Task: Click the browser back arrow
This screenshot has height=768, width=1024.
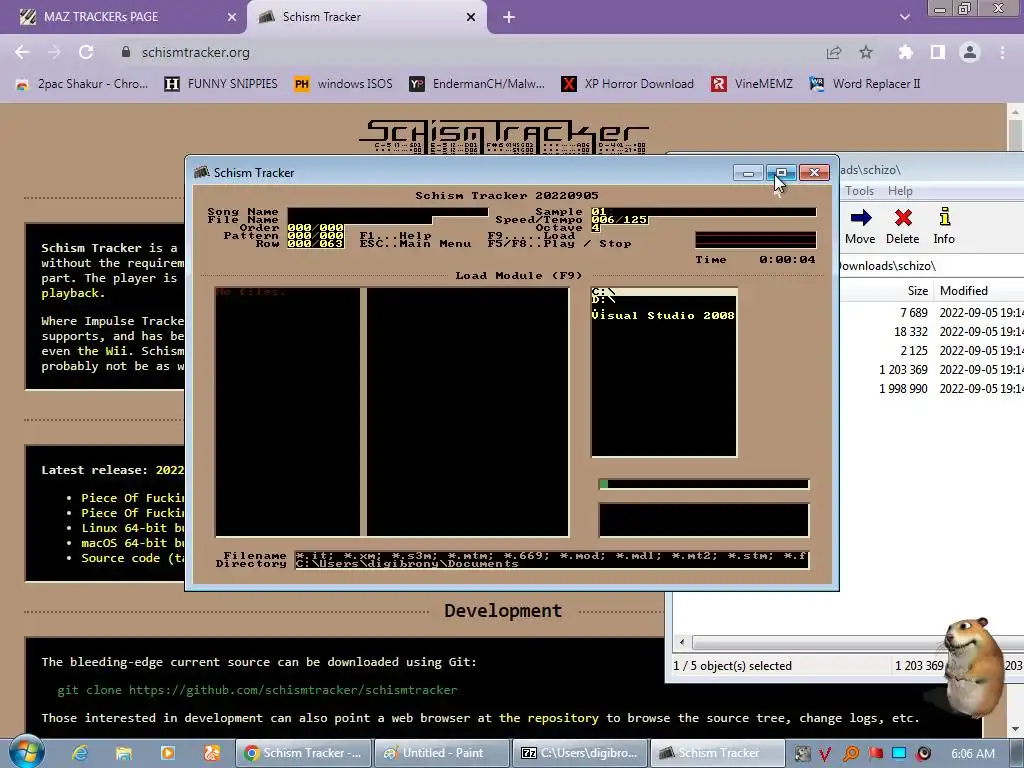Action: click(x=22, y=52)
